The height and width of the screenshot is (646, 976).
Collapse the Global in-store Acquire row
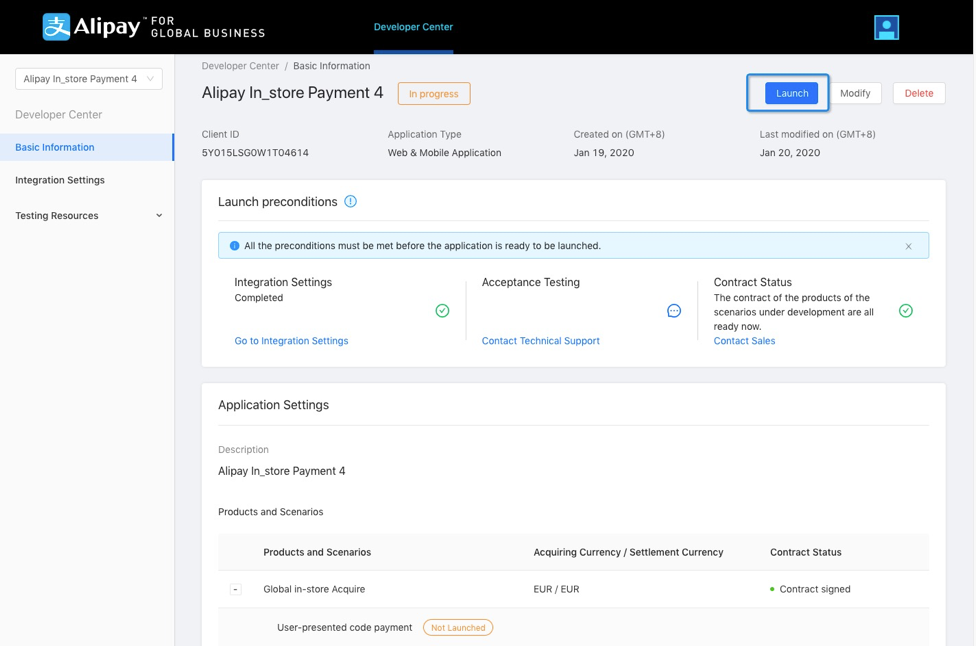point(236,589)
